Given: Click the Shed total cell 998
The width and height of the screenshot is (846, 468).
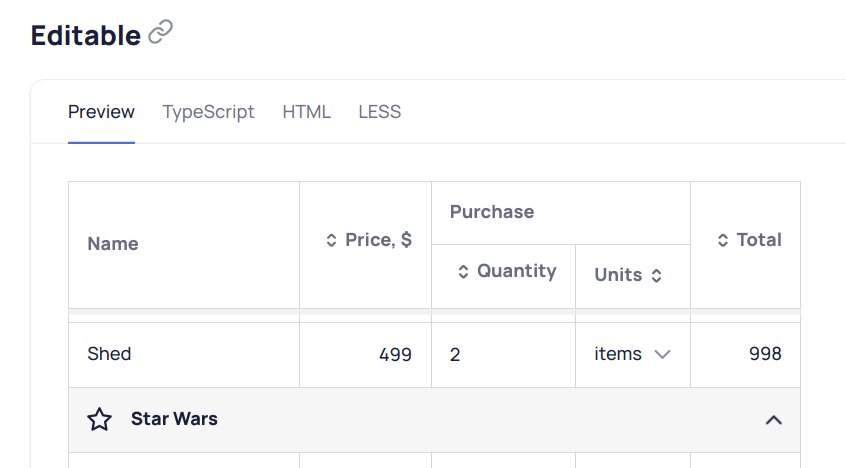Looking at the screenshot, I should pos(765,354).
